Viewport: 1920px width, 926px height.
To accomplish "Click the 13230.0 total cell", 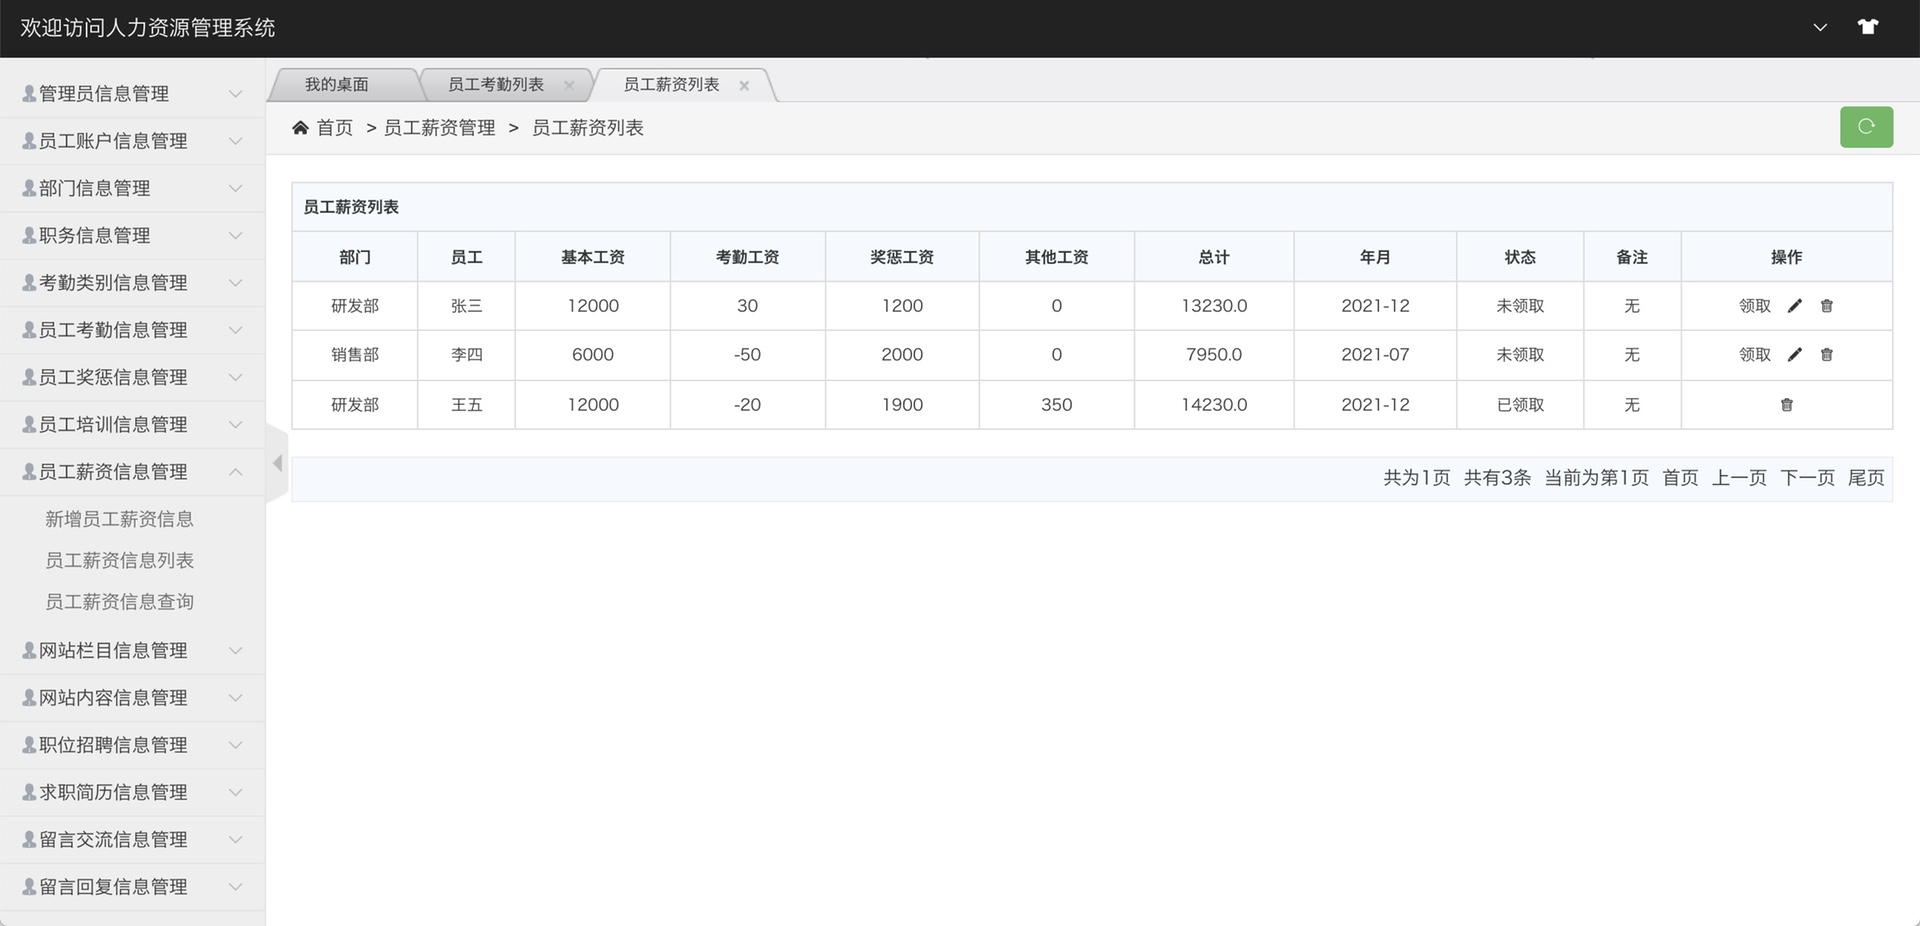I will (x=1214, y=306).
